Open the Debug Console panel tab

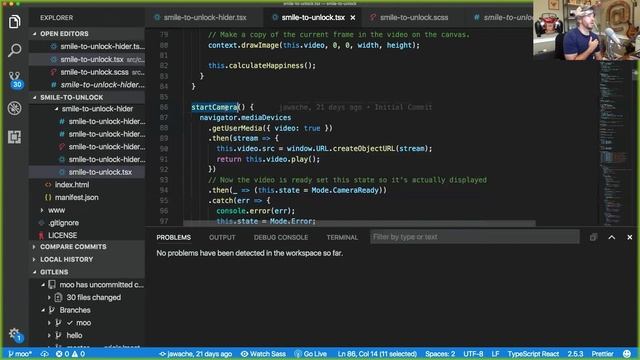click(x=281, y=237)
